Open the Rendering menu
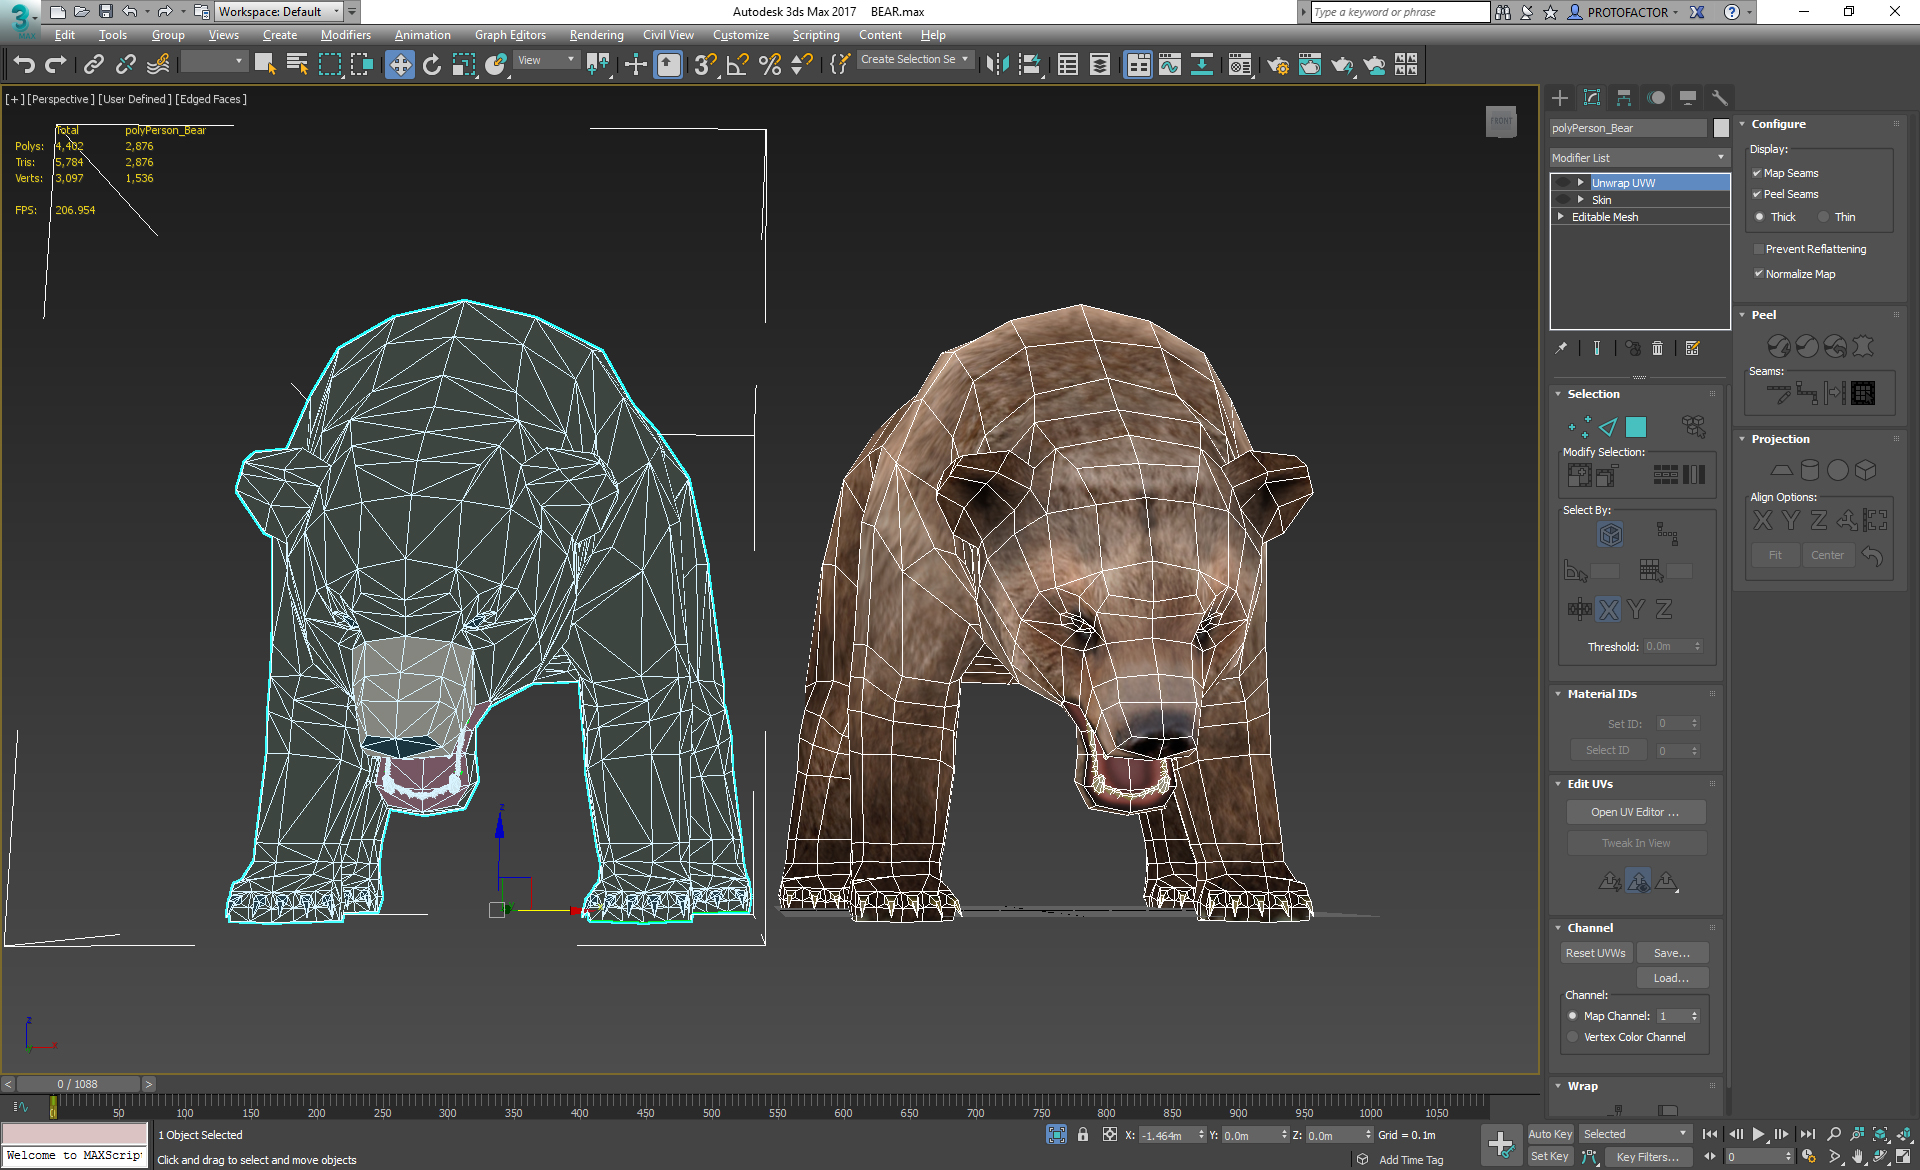This screenshot has height=1170, width=1920. [x=596, y=34]
